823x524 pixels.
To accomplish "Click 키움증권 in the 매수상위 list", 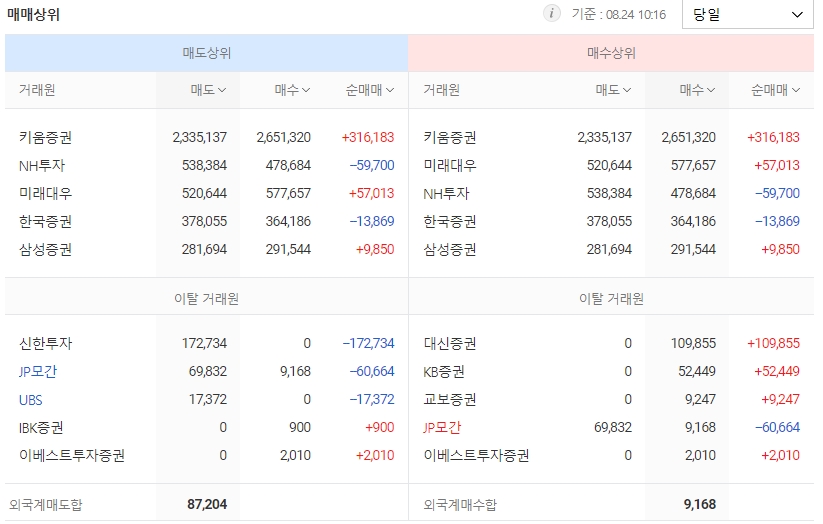I will point(450,138).
